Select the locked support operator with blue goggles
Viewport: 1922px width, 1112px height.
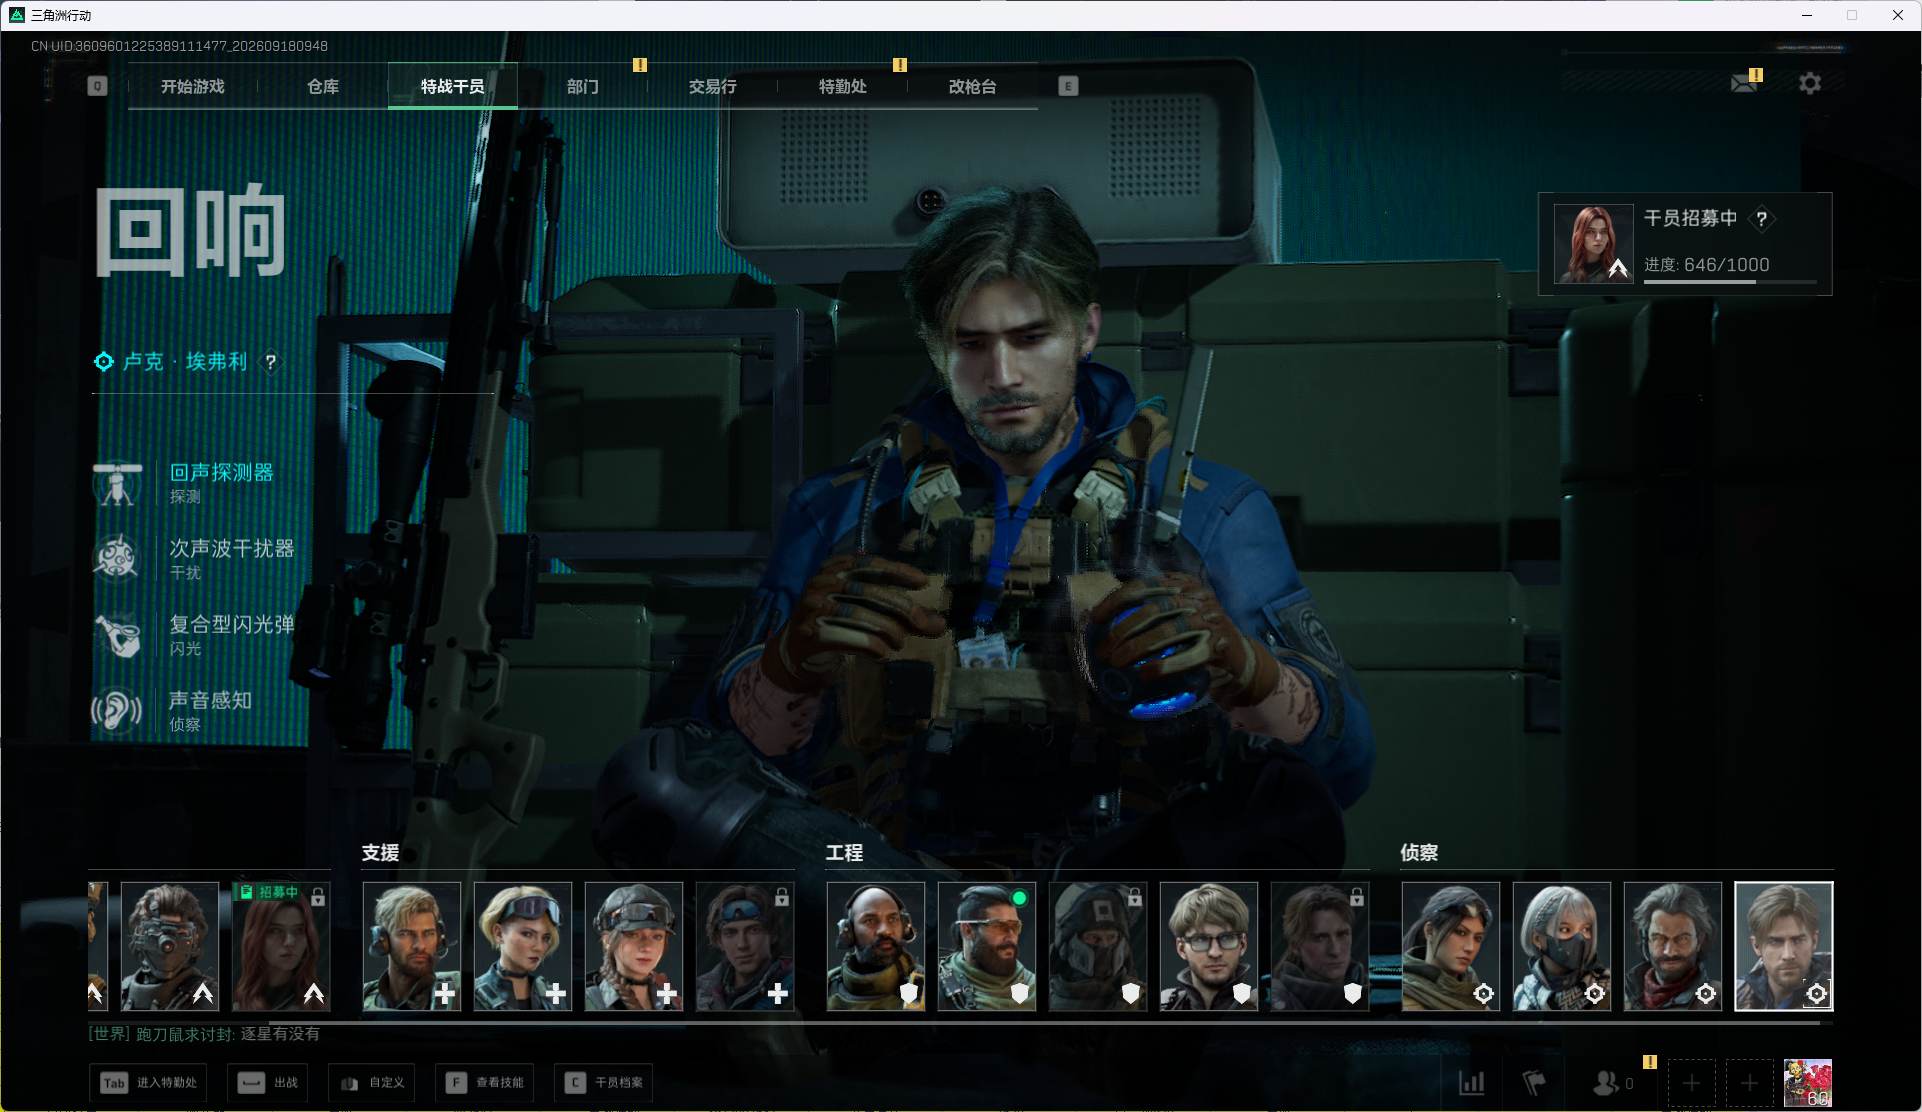point(745,946)
